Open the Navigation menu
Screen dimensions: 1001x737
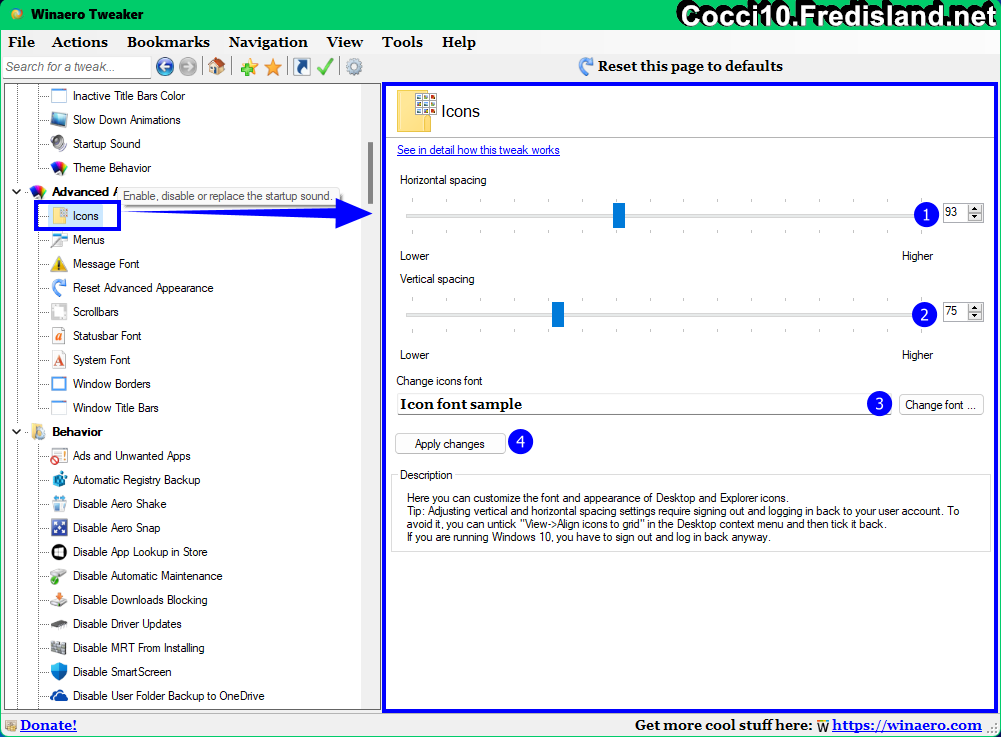(x=268, y=42)
